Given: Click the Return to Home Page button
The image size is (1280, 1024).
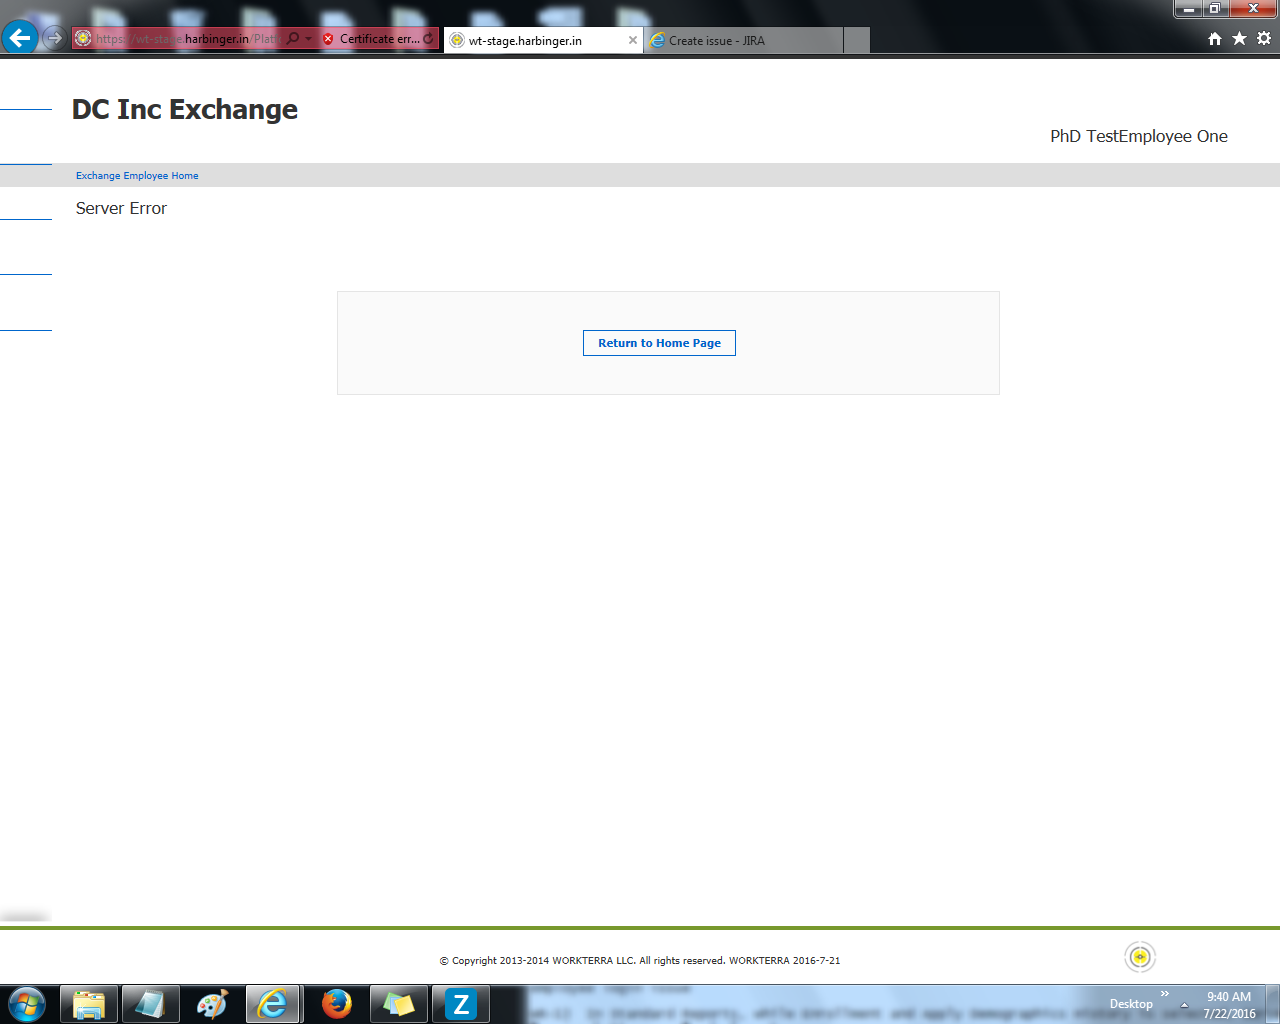Looking at the screenshot, I should coord(659,343).
